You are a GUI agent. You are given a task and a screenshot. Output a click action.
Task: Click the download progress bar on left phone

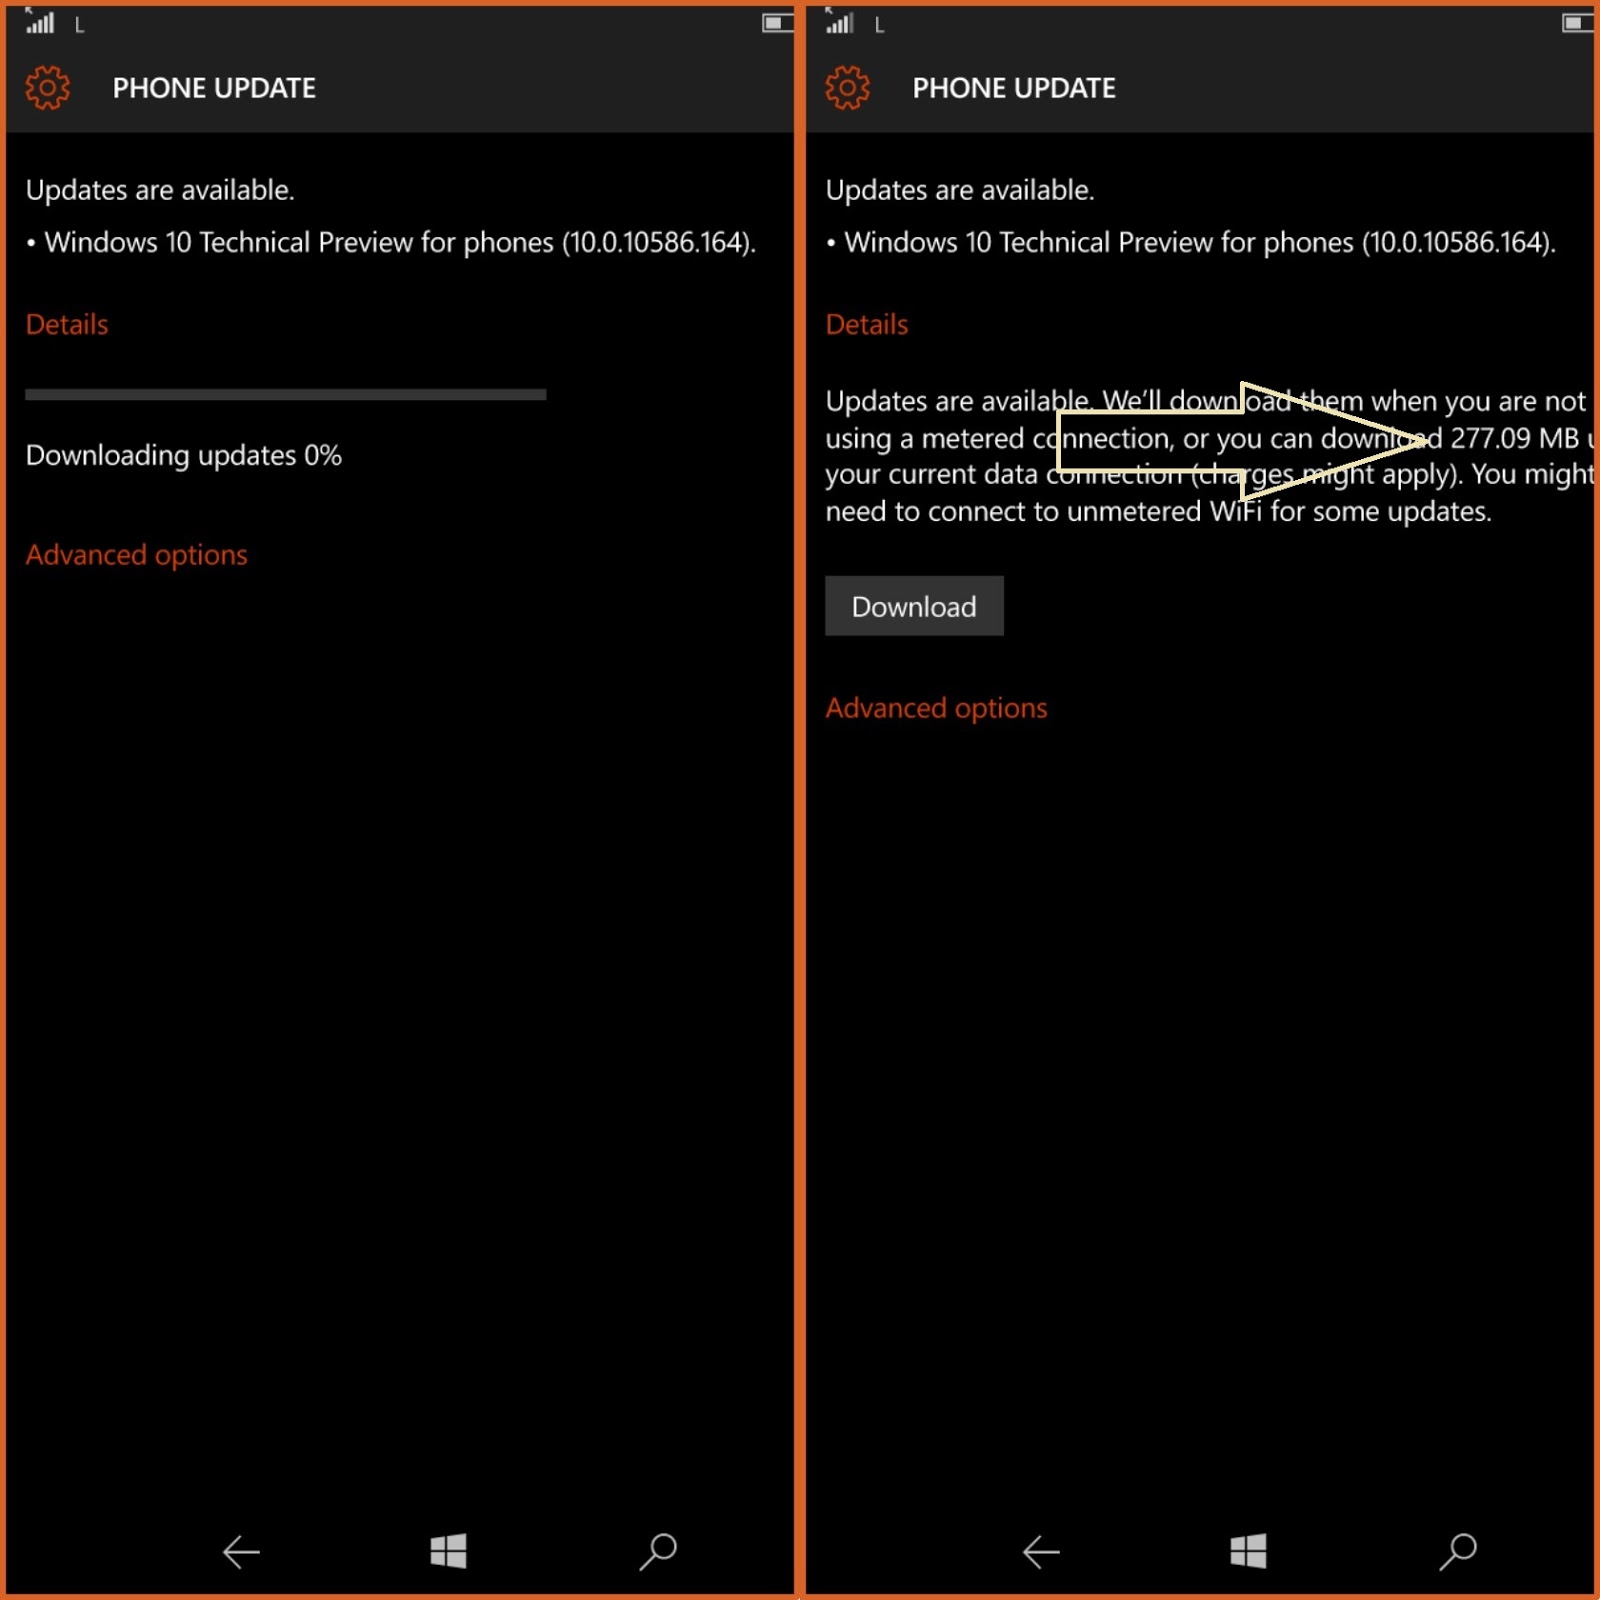(286, 395)
